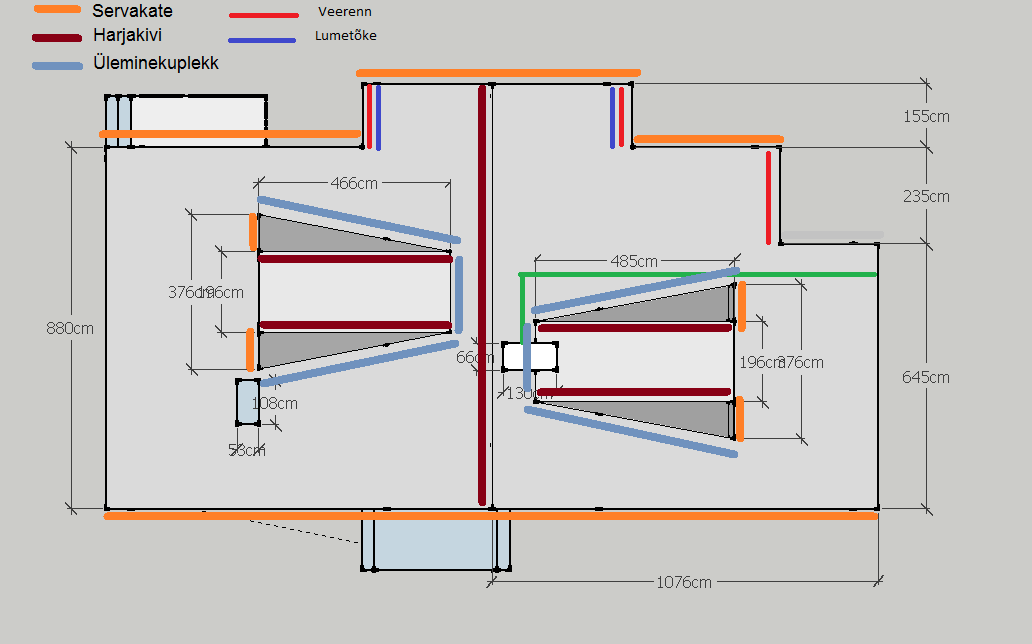Image resolution: width=1032 pixels, height=644 pixels.
Task: Select the 485cm dimension label
Action: tap(634, 262)
